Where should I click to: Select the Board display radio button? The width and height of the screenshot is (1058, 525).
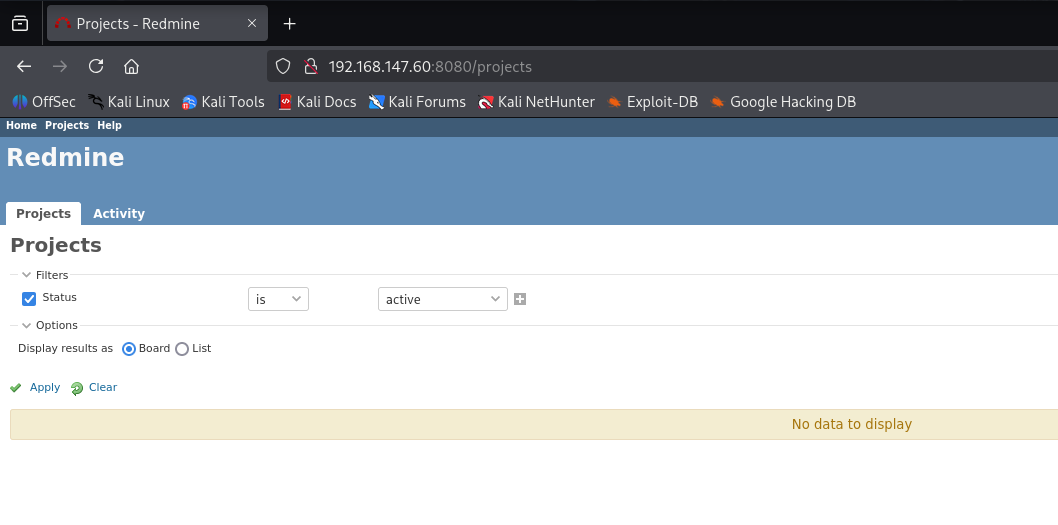click(129, 349)
